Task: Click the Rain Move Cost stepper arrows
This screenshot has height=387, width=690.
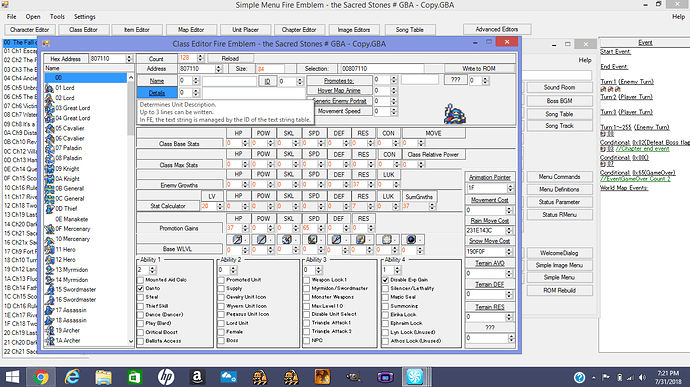Action: (x=510, y=230)
